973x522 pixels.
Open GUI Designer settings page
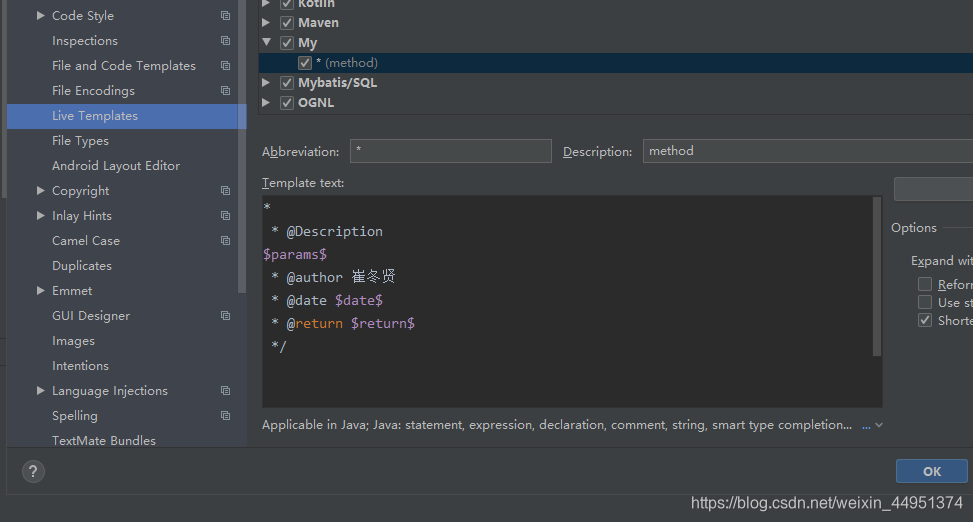(91, 315)
